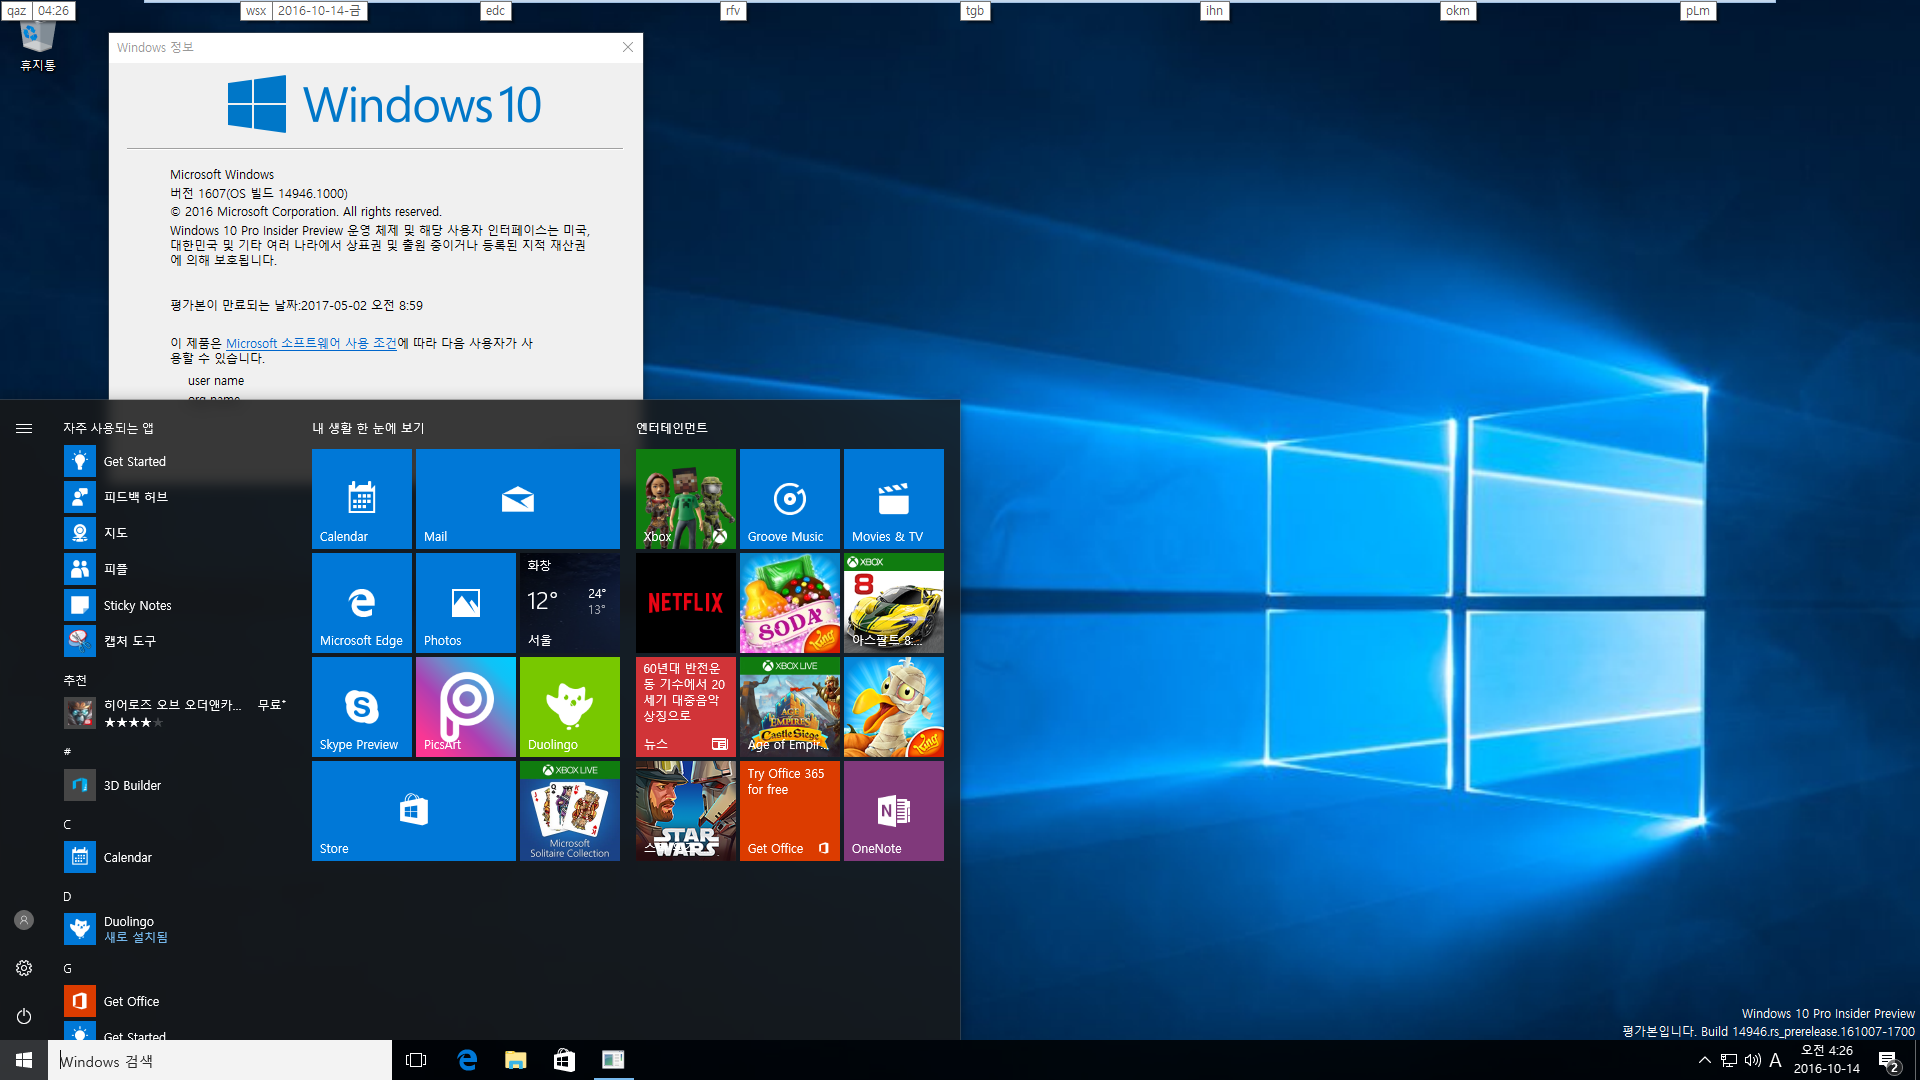
Task: Click the Power button icon
Action: tap(24, 1016)
